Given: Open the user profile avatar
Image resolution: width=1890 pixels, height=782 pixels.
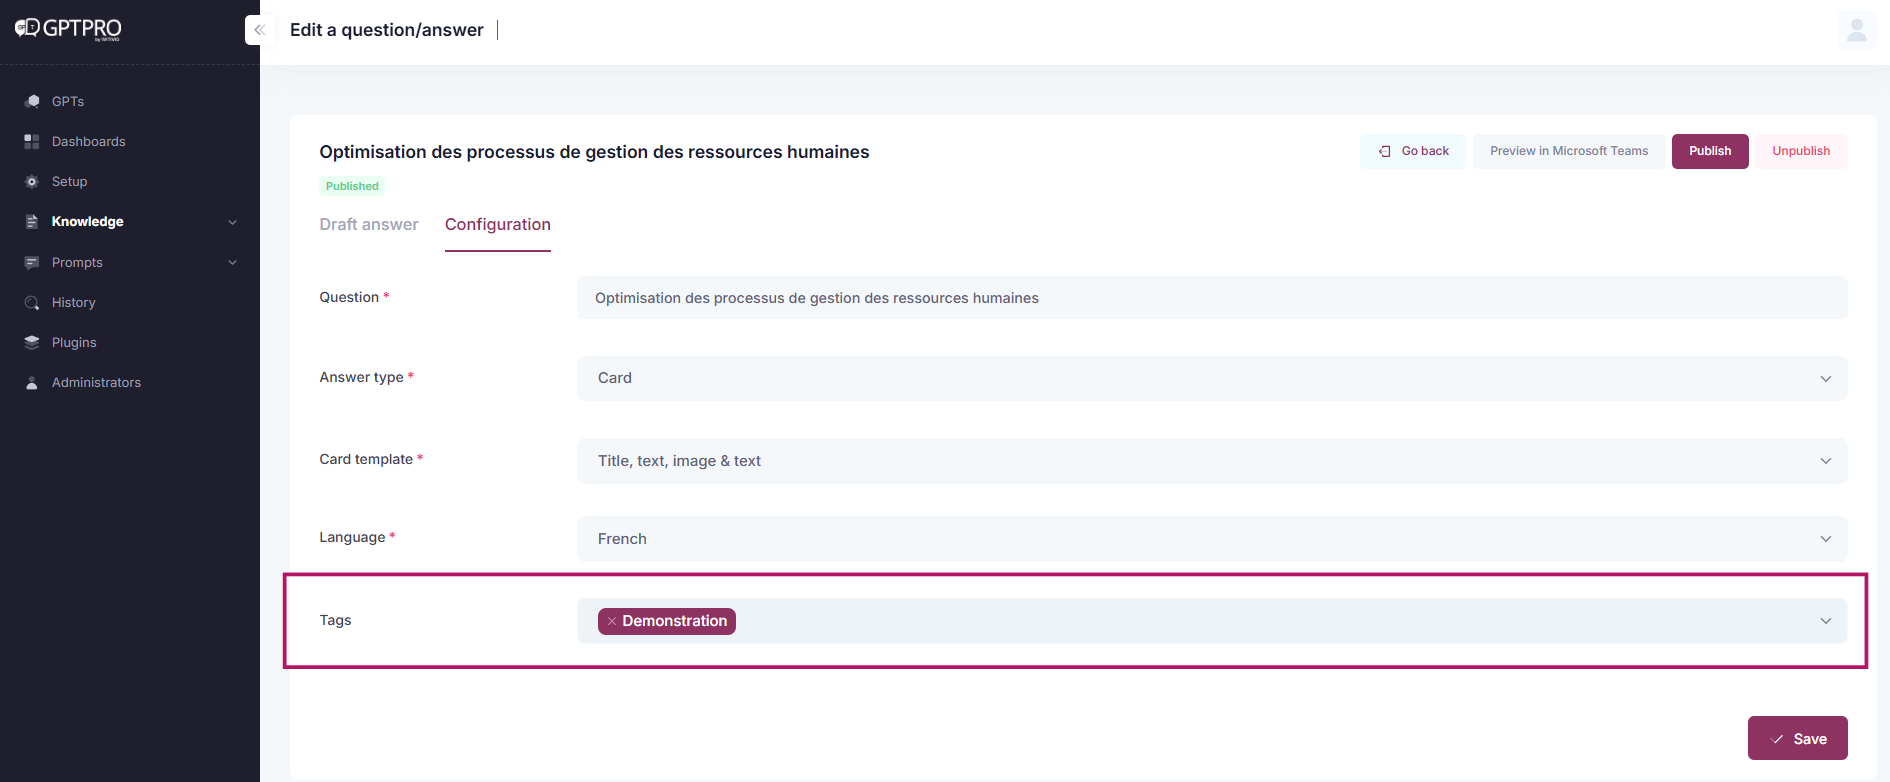Looking at the screenshot, I should (x=1856, y=30).
